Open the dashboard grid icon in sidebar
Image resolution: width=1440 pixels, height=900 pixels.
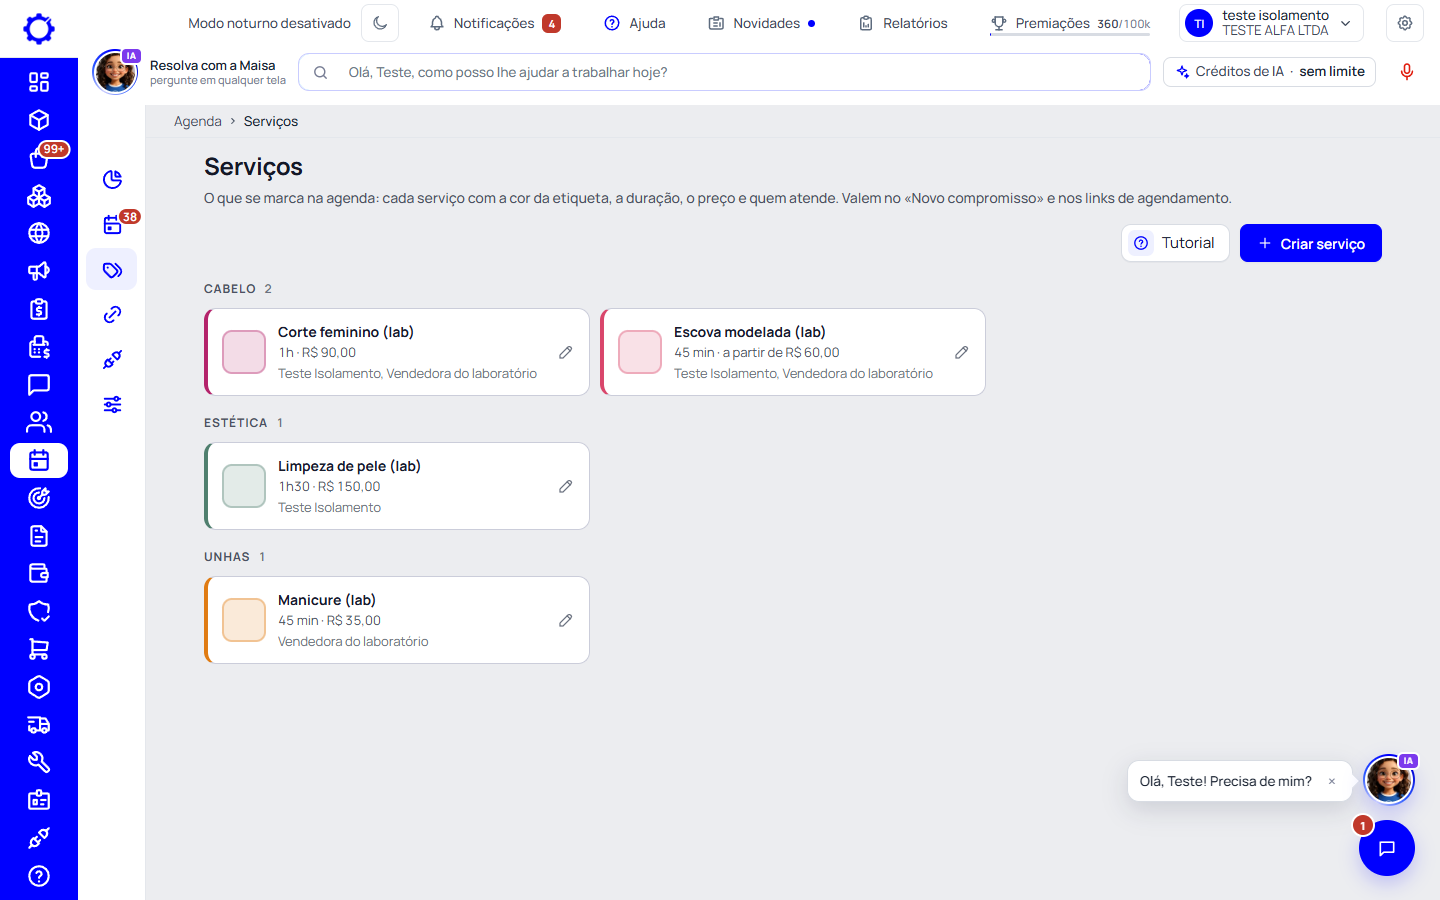click(39, 82)
